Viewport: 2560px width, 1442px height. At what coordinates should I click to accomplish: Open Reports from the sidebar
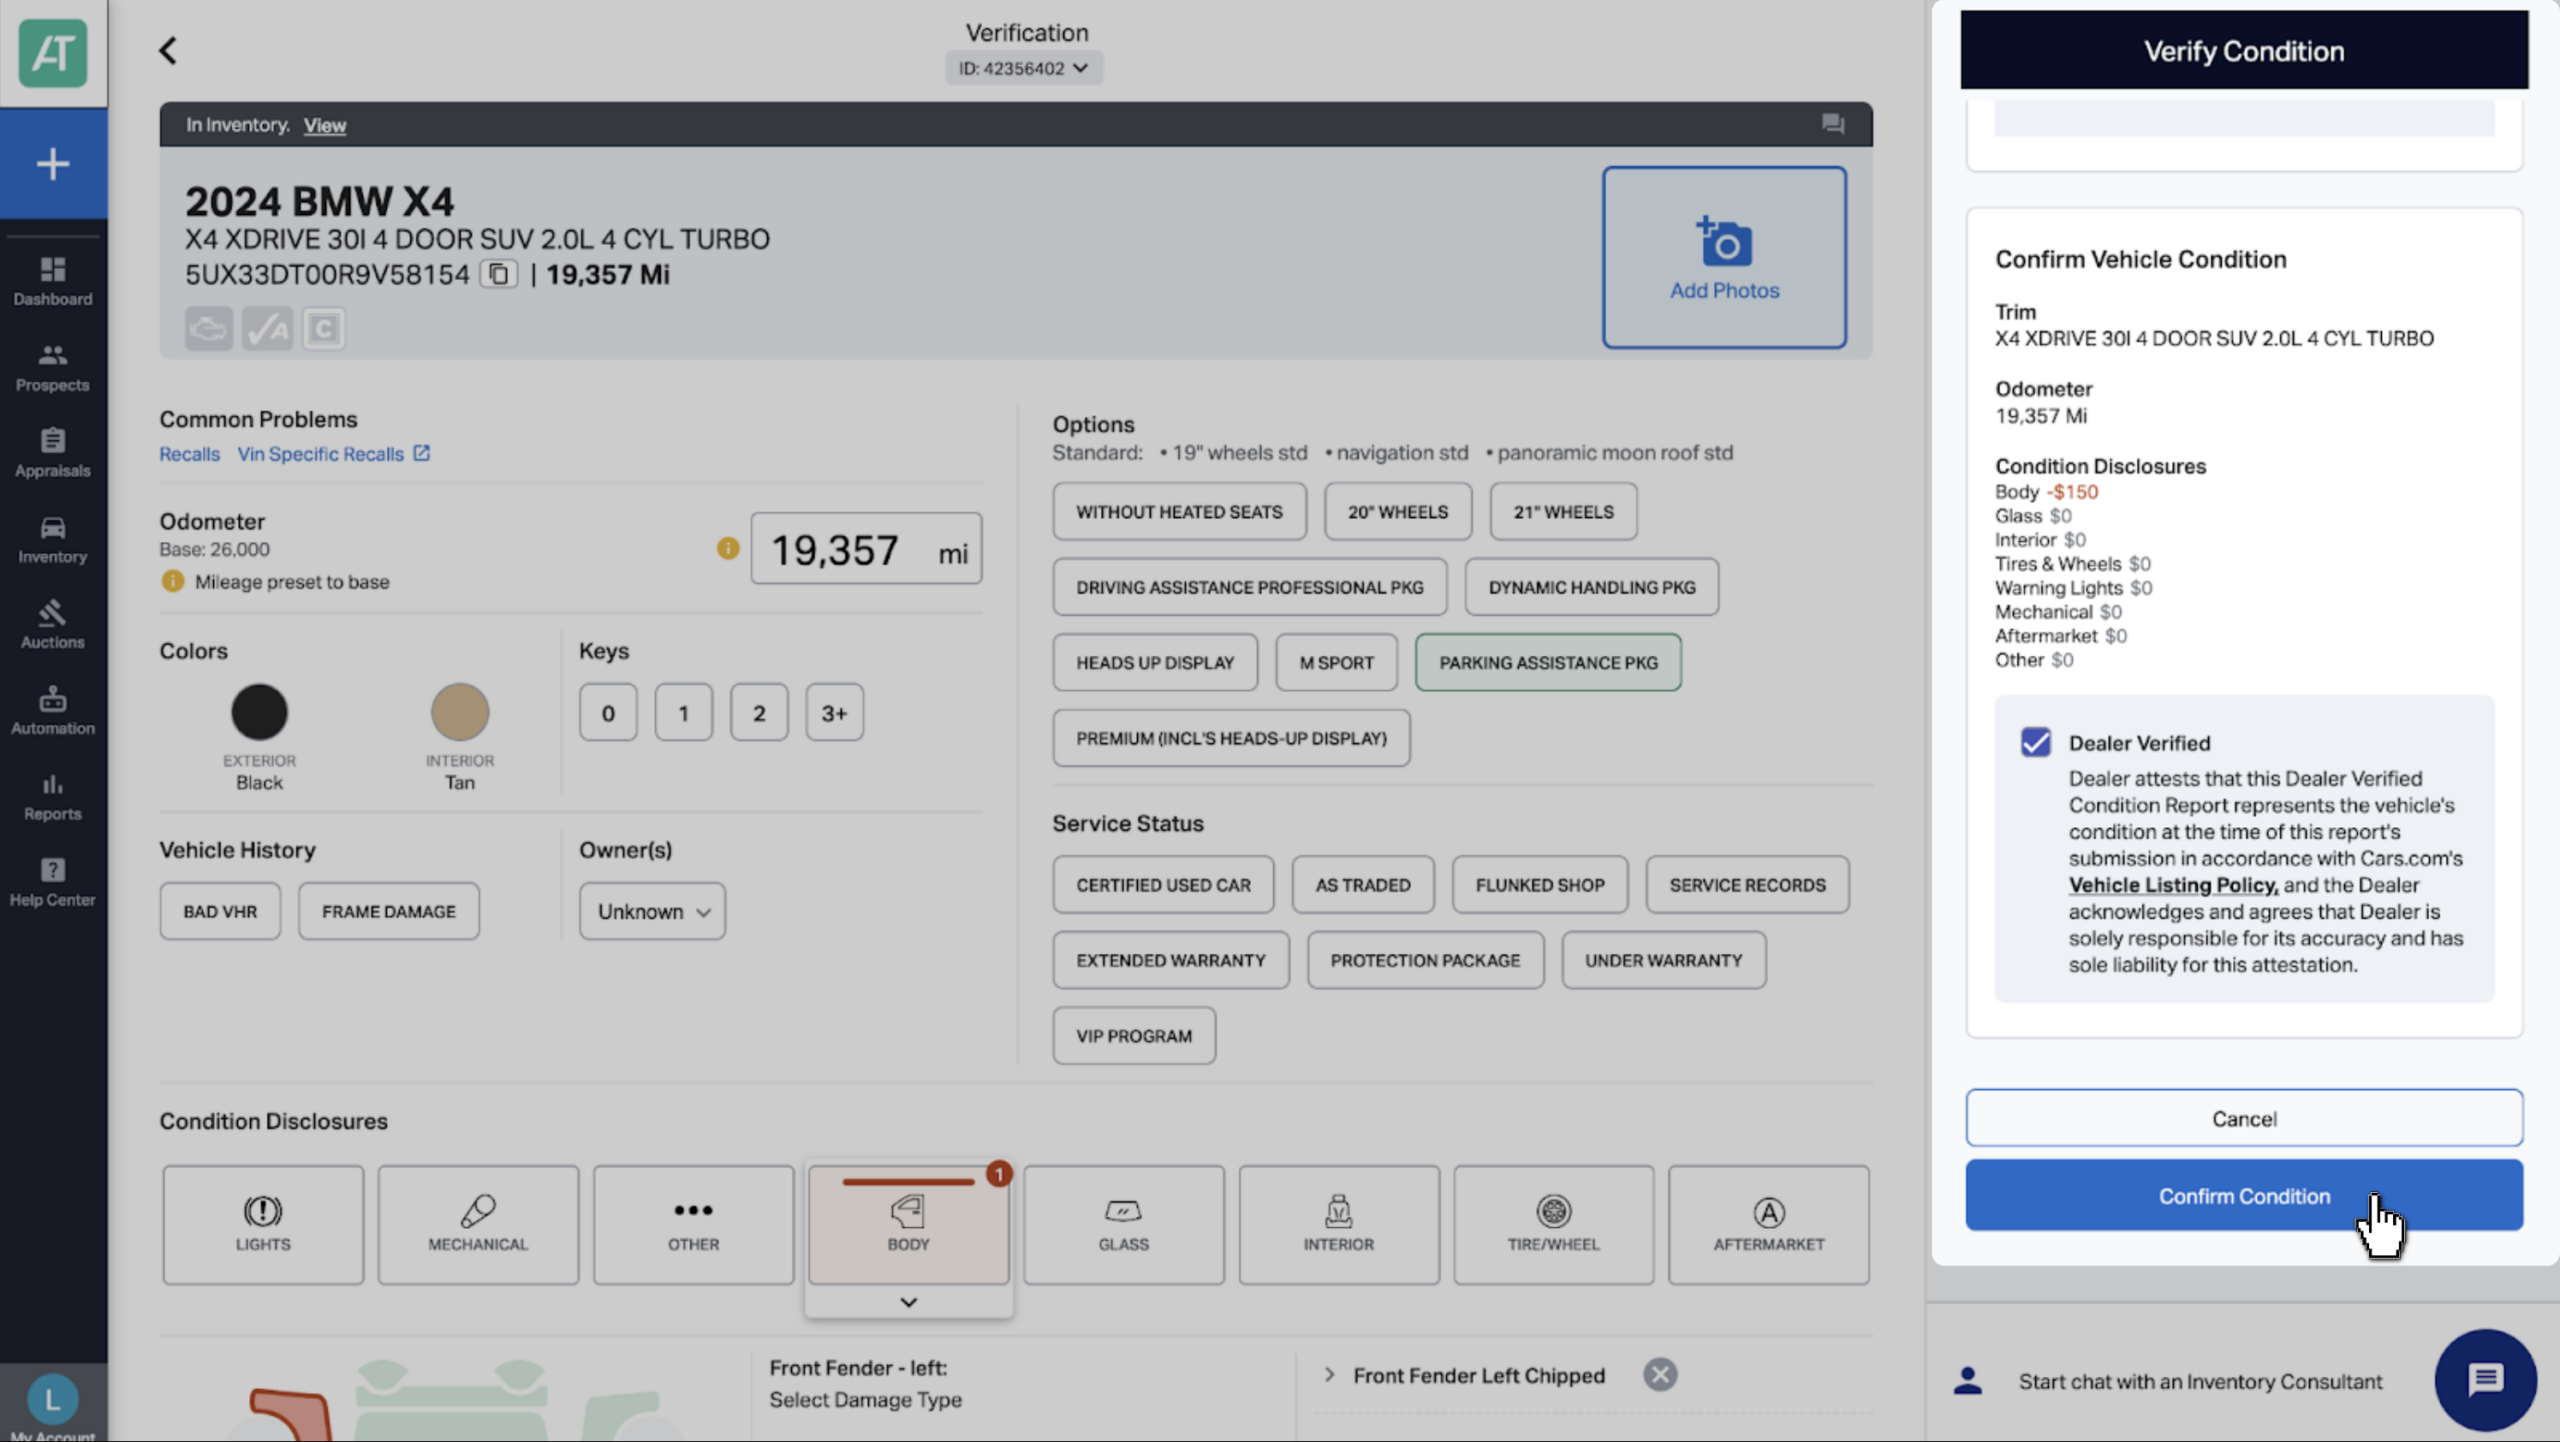point(53,797)
